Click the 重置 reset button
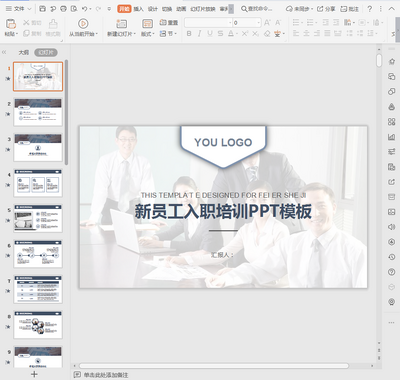The height and width of the screenshot is (380, 400). [169, 23]
